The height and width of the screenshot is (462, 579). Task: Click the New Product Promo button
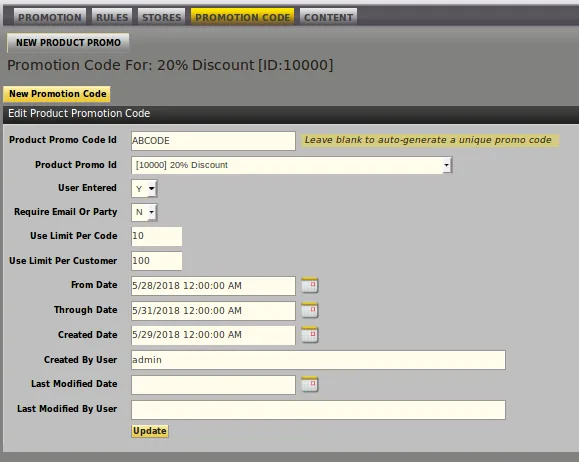[68, 42]
